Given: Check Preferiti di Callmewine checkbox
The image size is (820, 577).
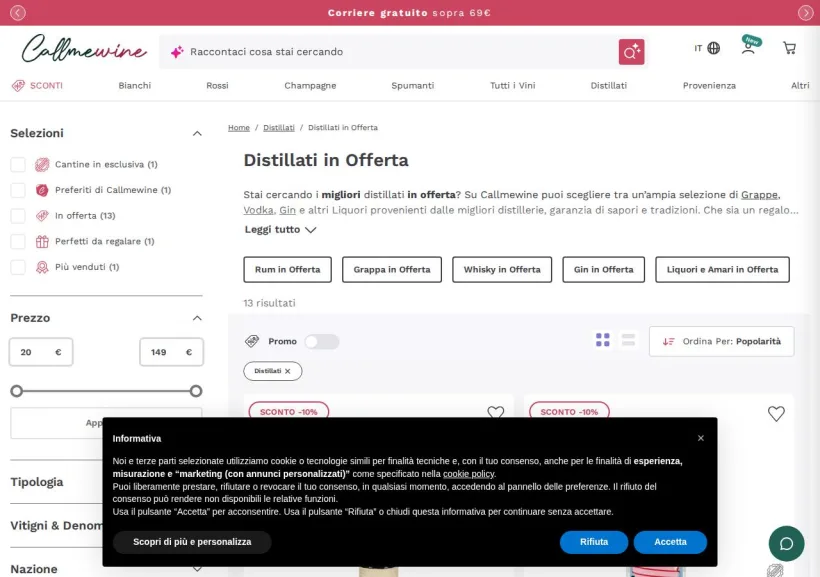Looking at the screenshot, I should coord(18,190).
